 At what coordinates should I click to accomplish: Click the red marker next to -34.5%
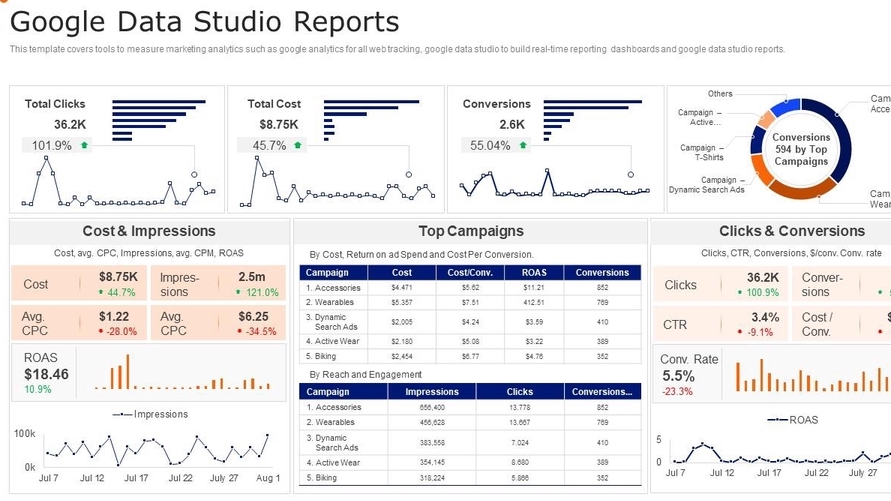click(x=240, y=331)
